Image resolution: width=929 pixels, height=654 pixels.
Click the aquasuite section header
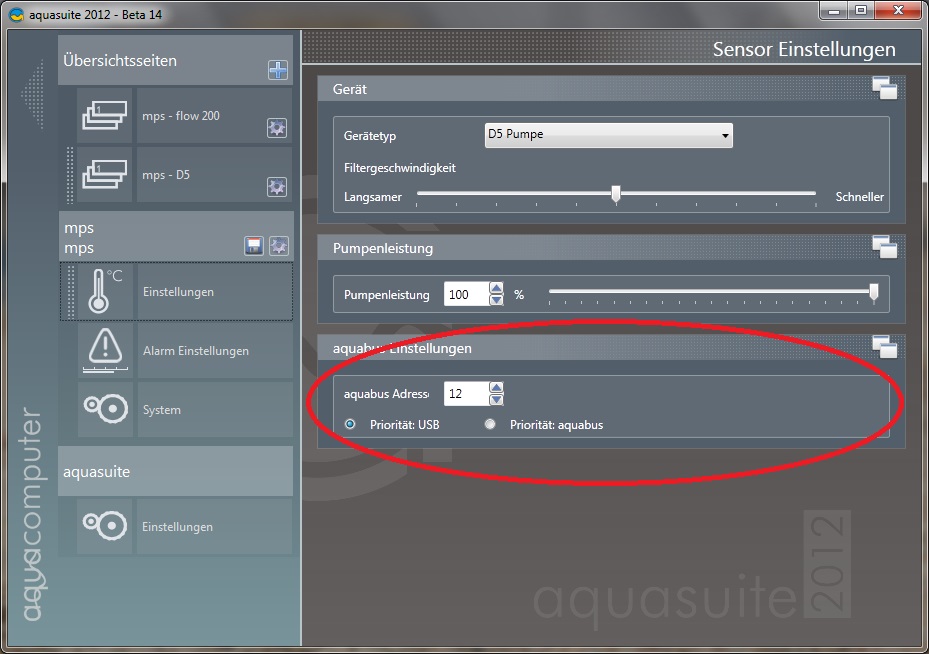tap(175, 471)
